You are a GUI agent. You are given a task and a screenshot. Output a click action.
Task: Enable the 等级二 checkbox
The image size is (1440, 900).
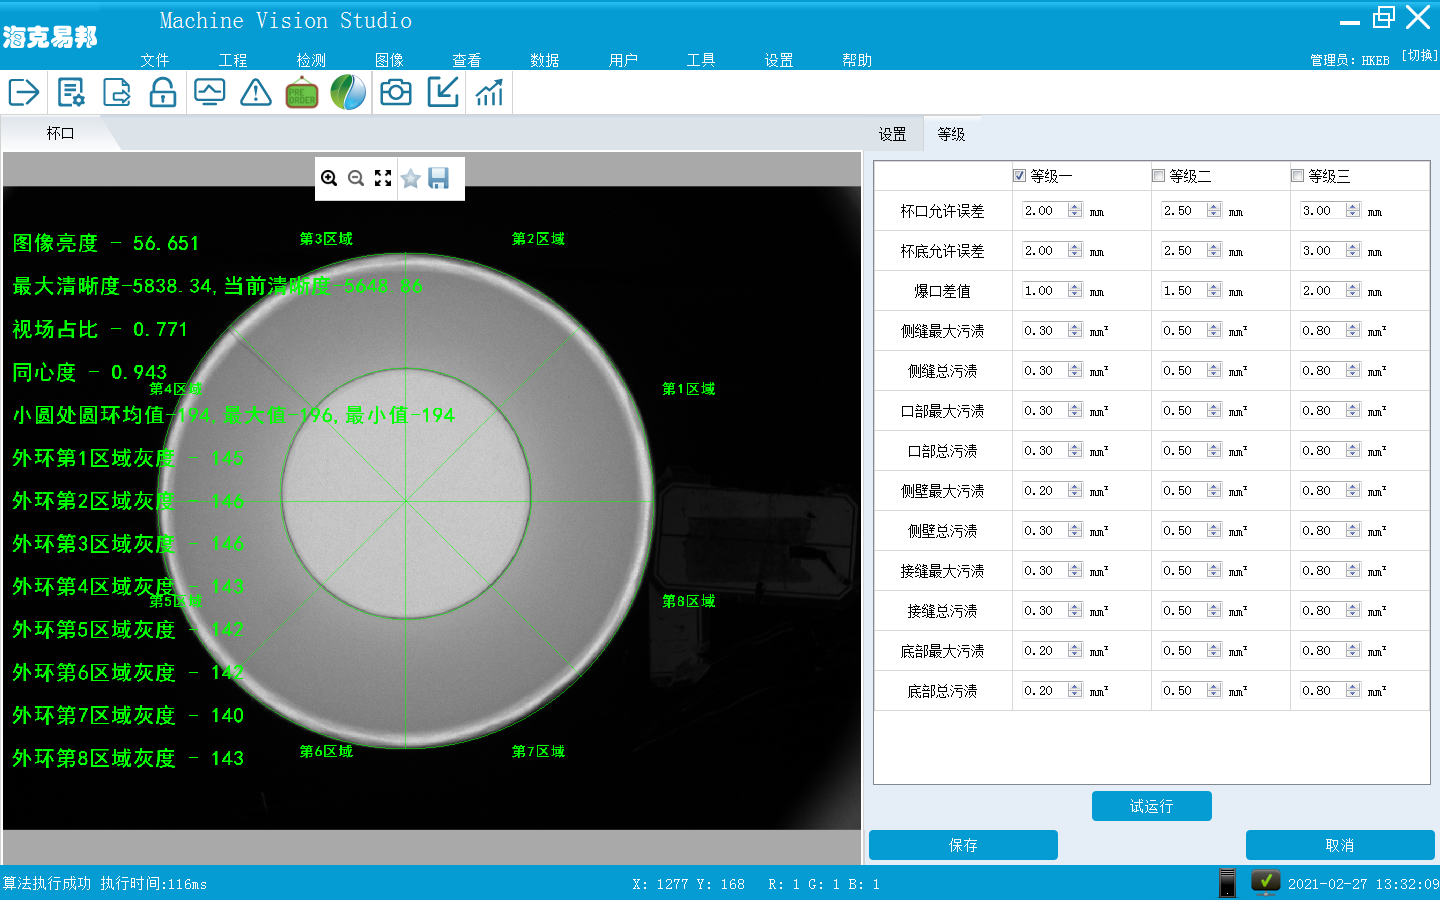pos(1158,176)
